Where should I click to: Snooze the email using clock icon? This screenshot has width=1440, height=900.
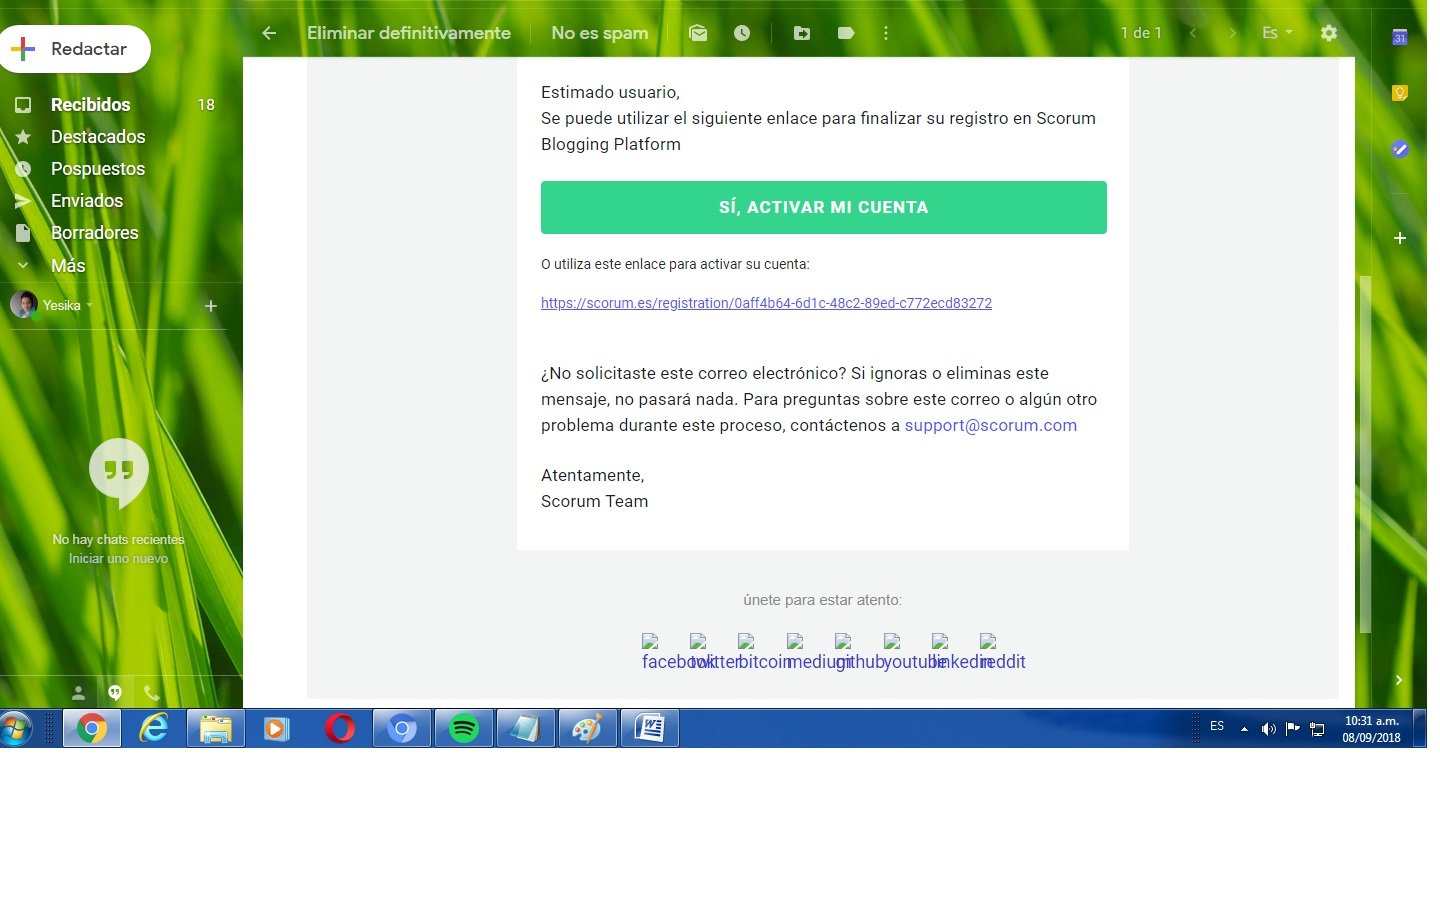[742, 33]
